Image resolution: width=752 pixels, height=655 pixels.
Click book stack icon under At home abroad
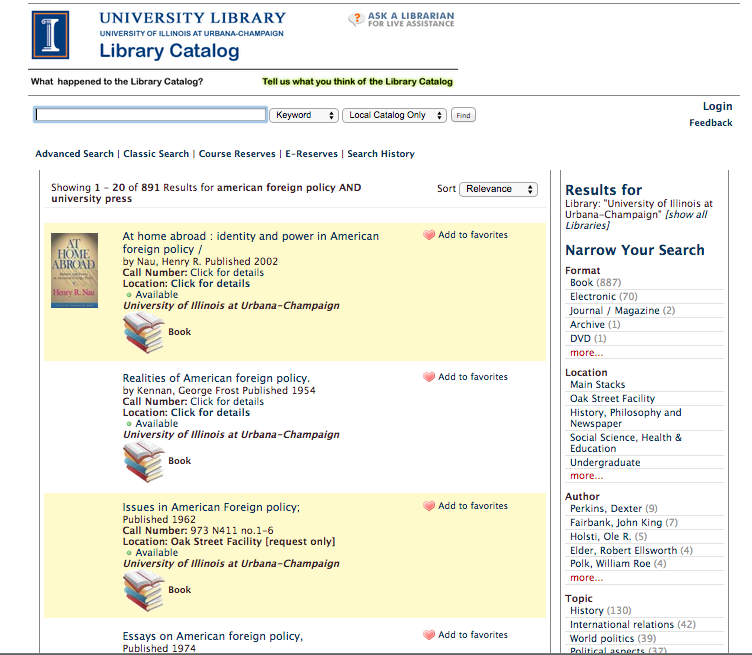pos(143,332)
